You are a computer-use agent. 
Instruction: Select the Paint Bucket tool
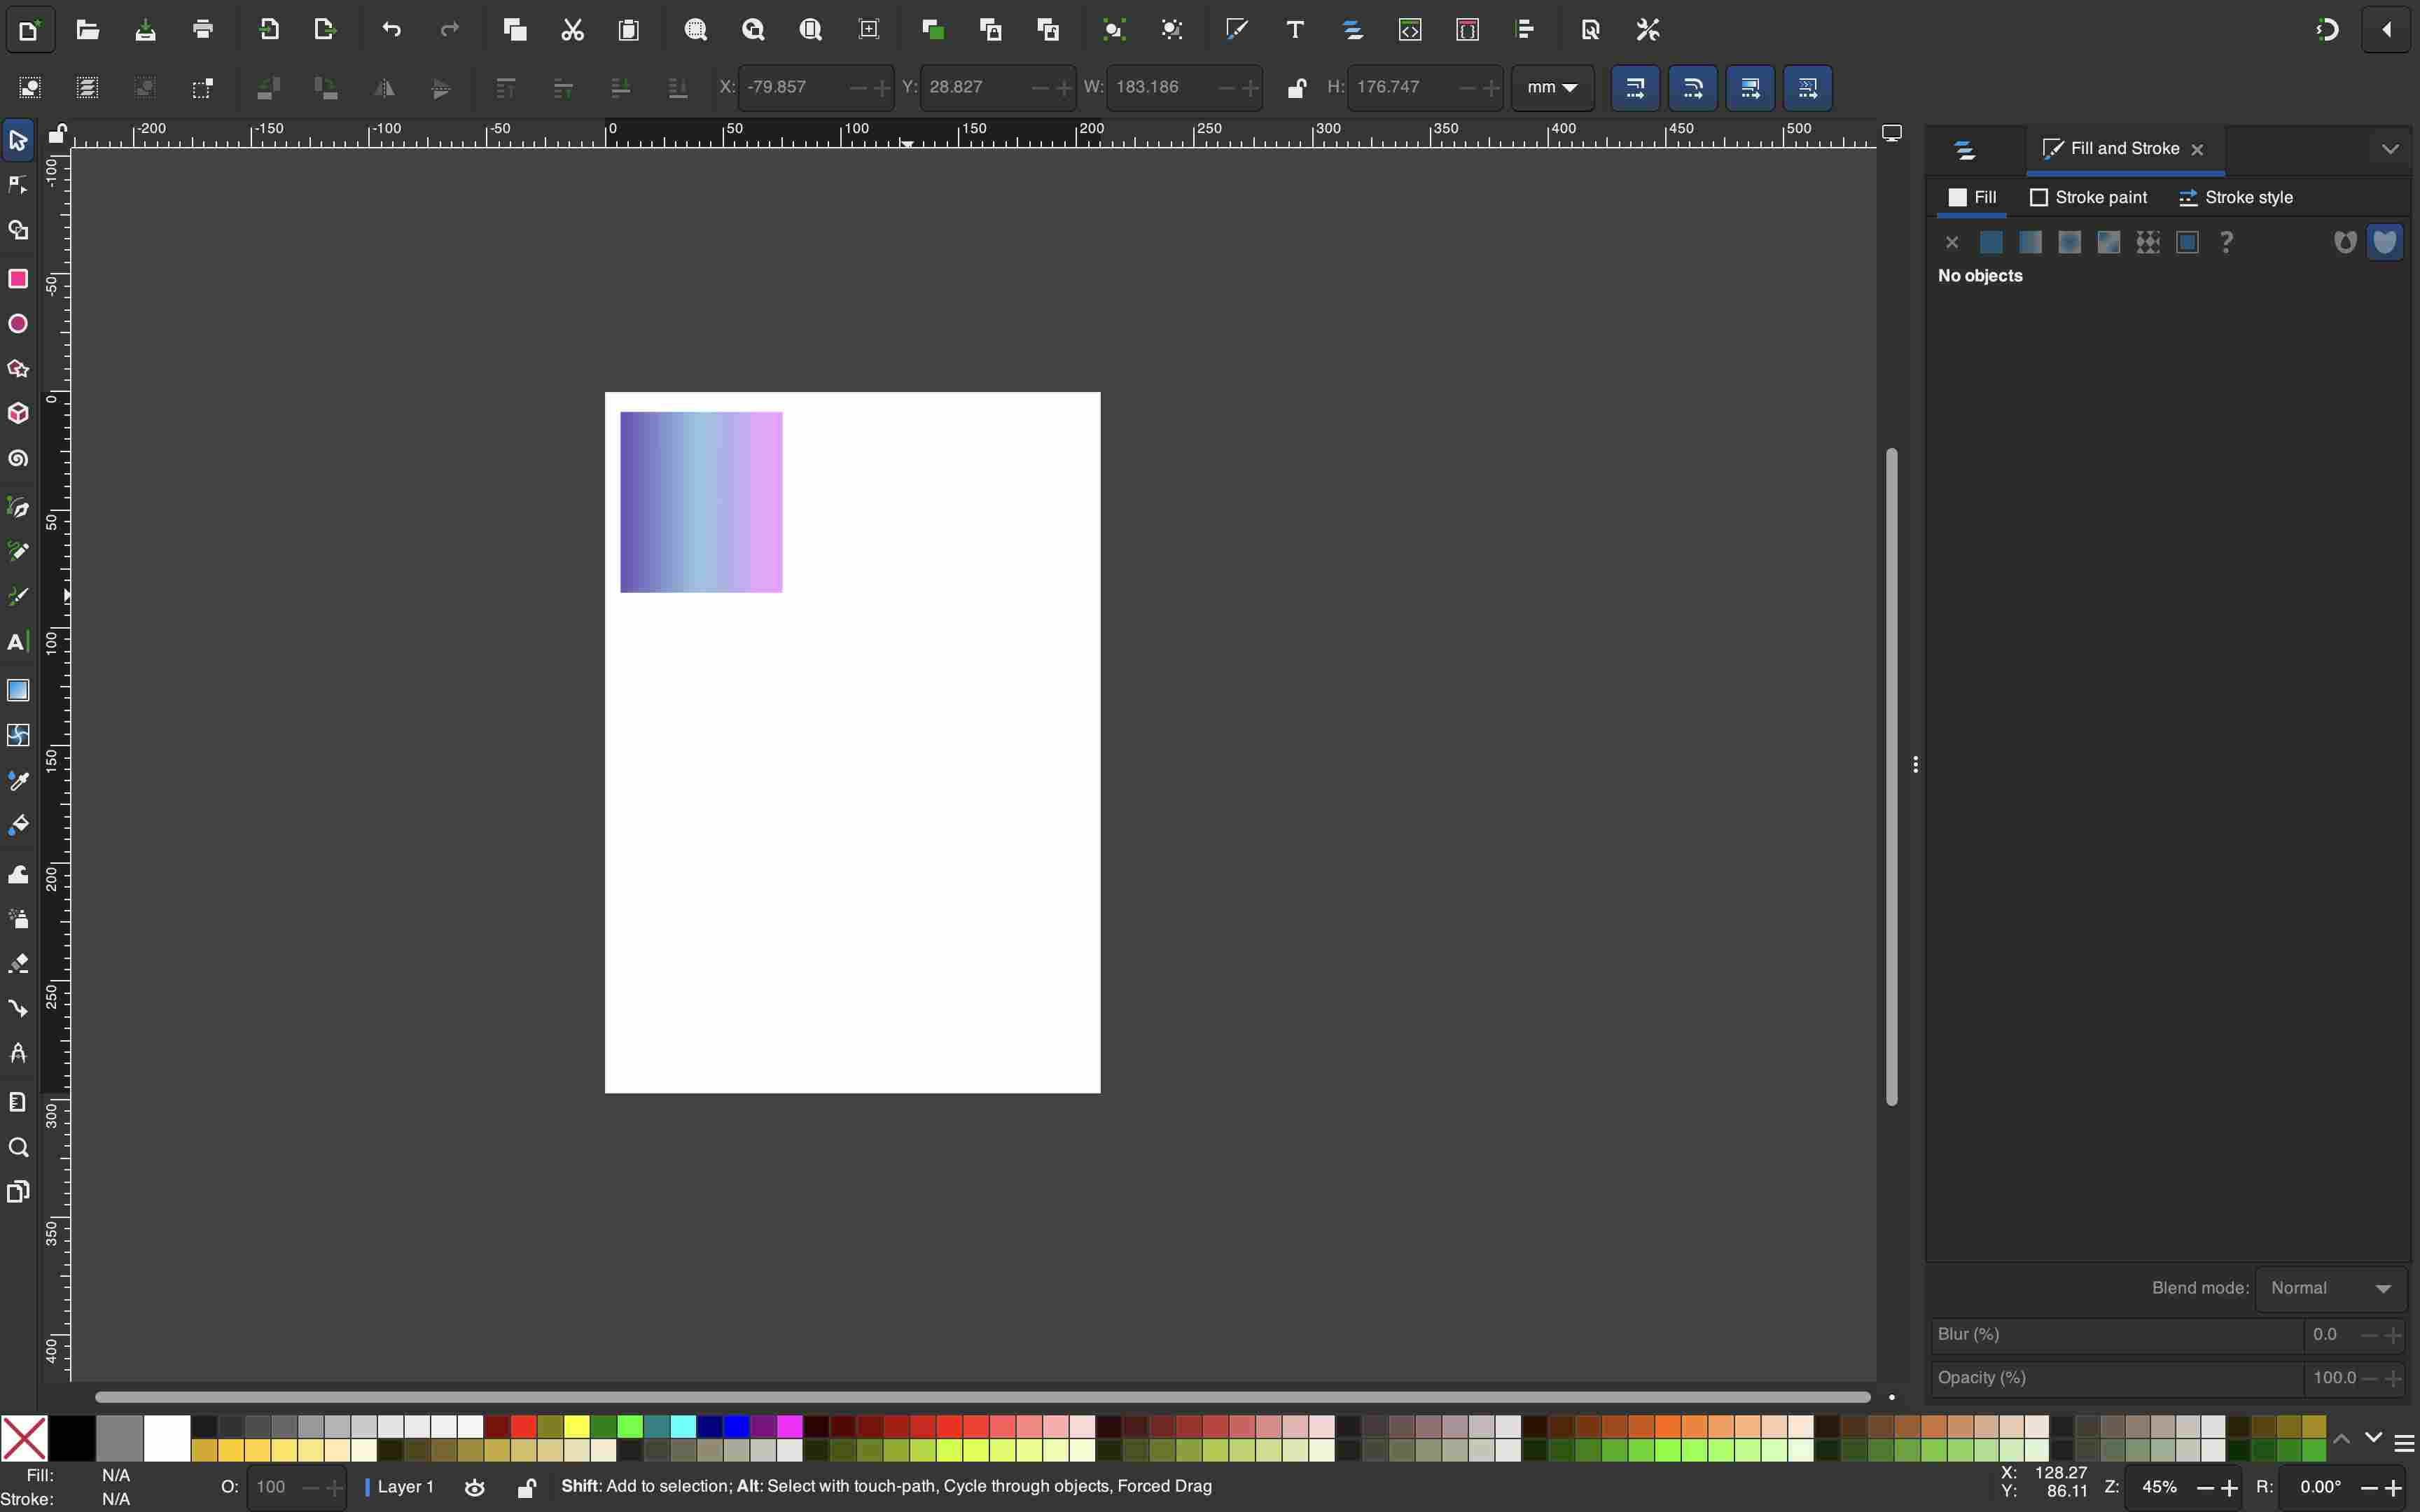point(18,826)
